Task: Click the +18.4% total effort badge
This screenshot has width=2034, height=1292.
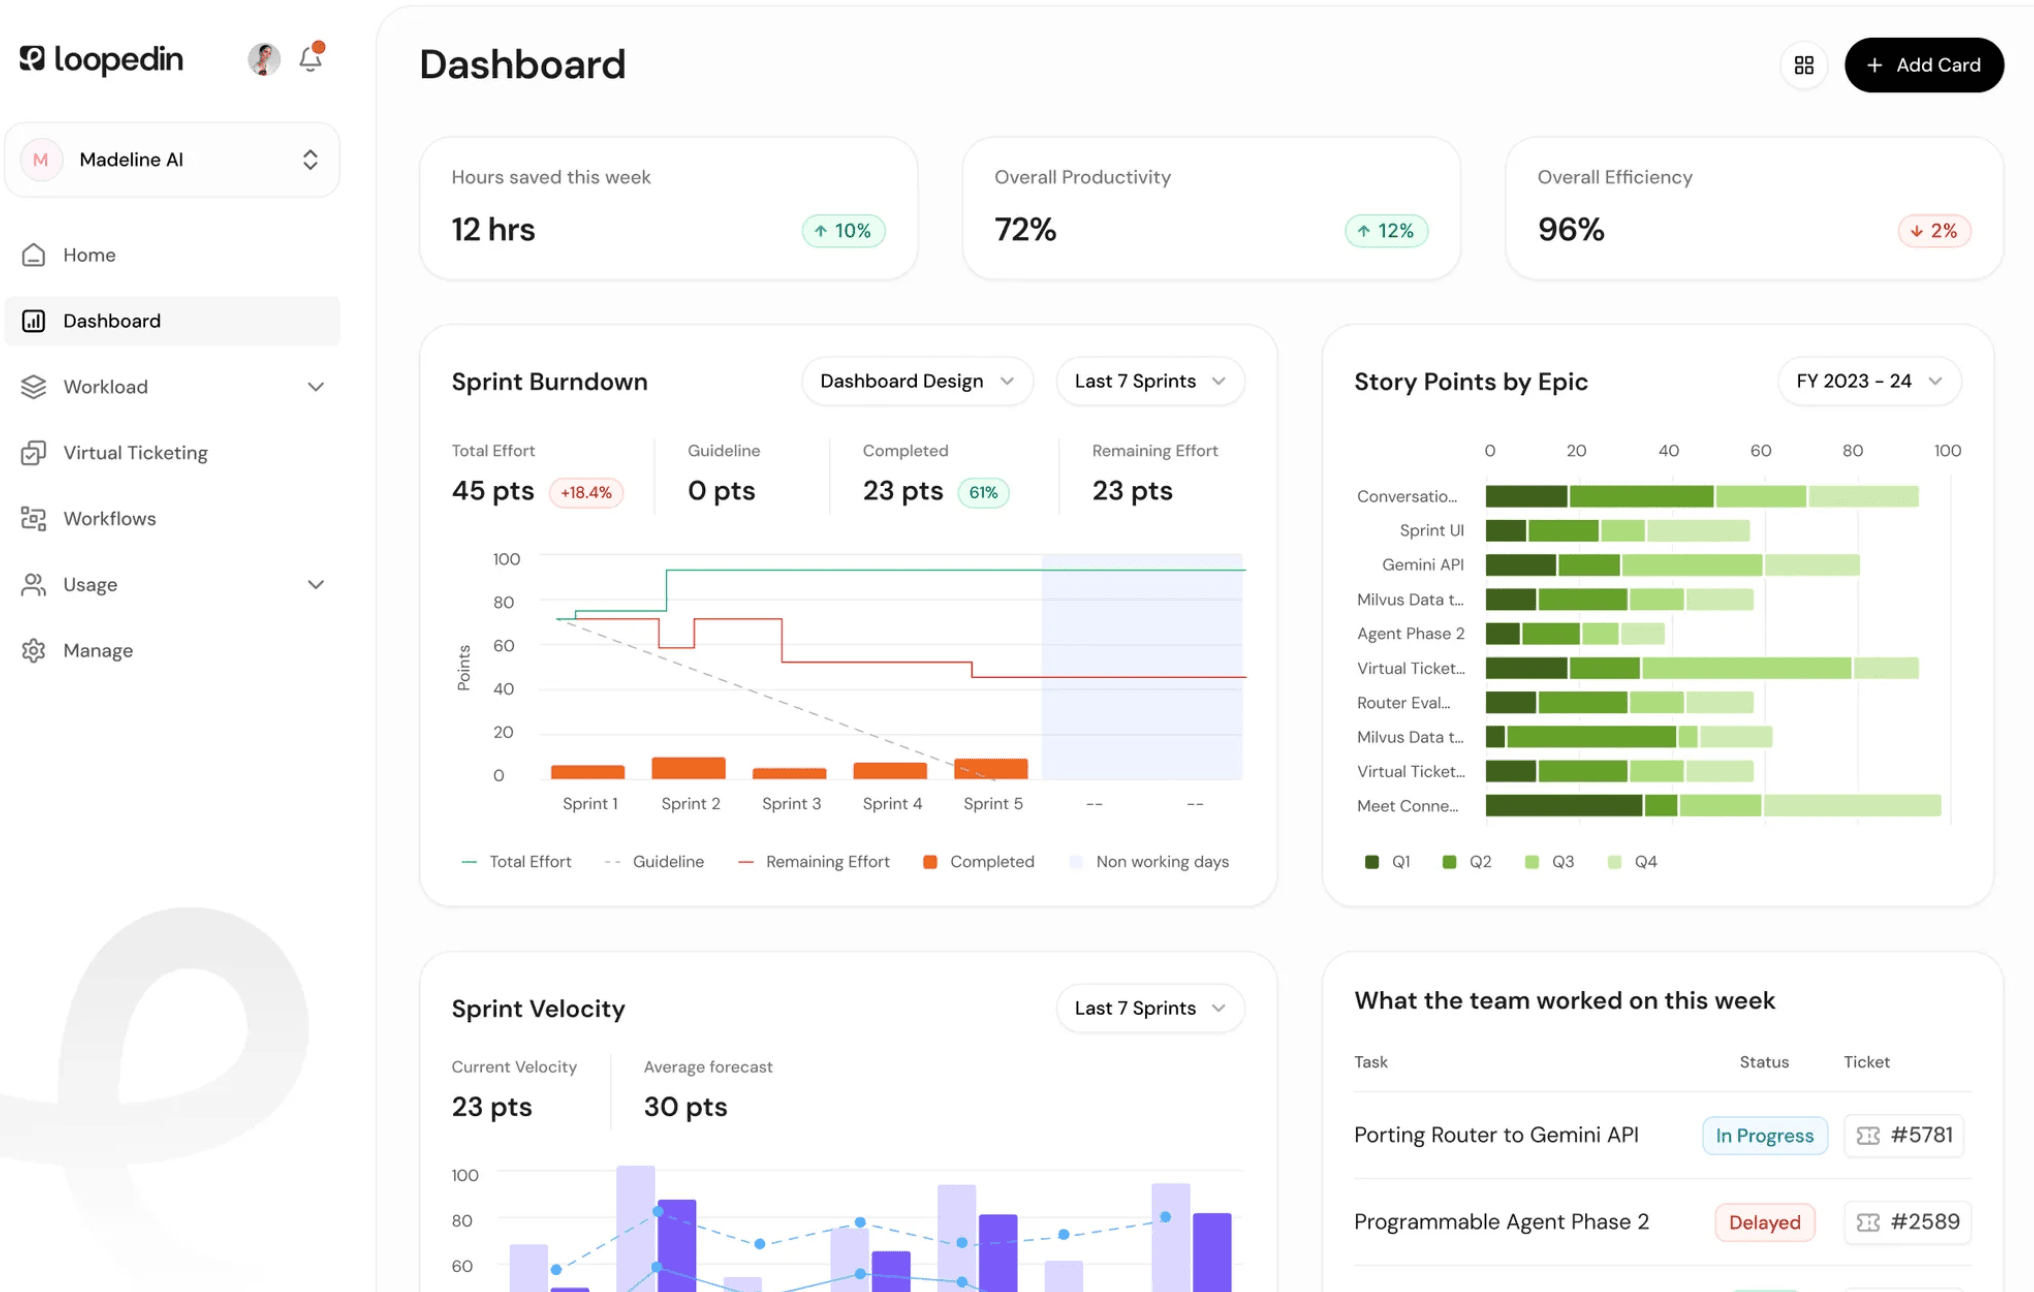Action: (x=586, y=492)
